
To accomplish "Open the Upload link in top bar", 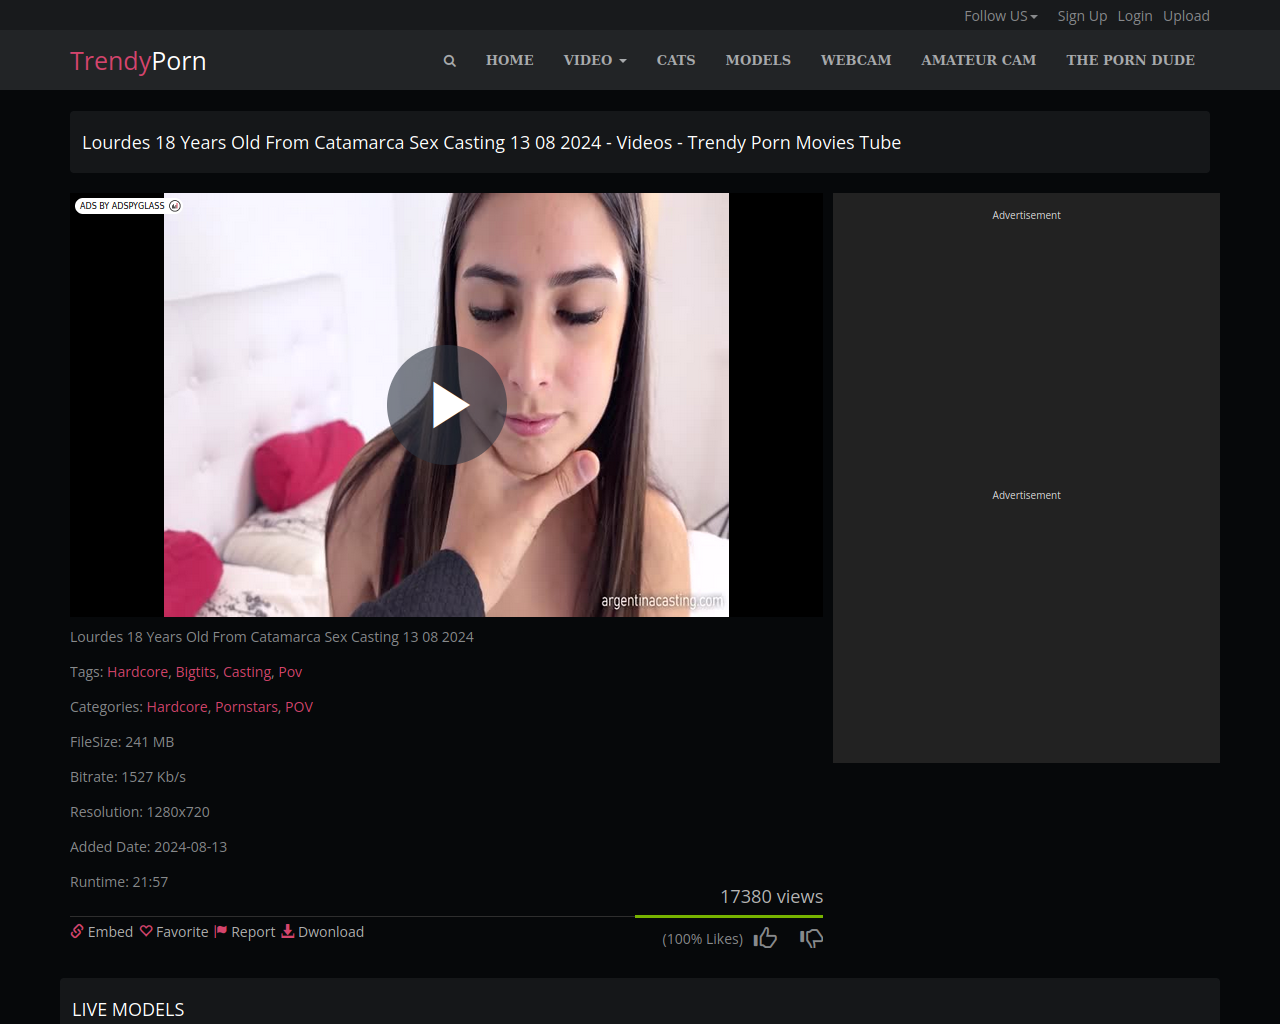I will point(1186,16).
